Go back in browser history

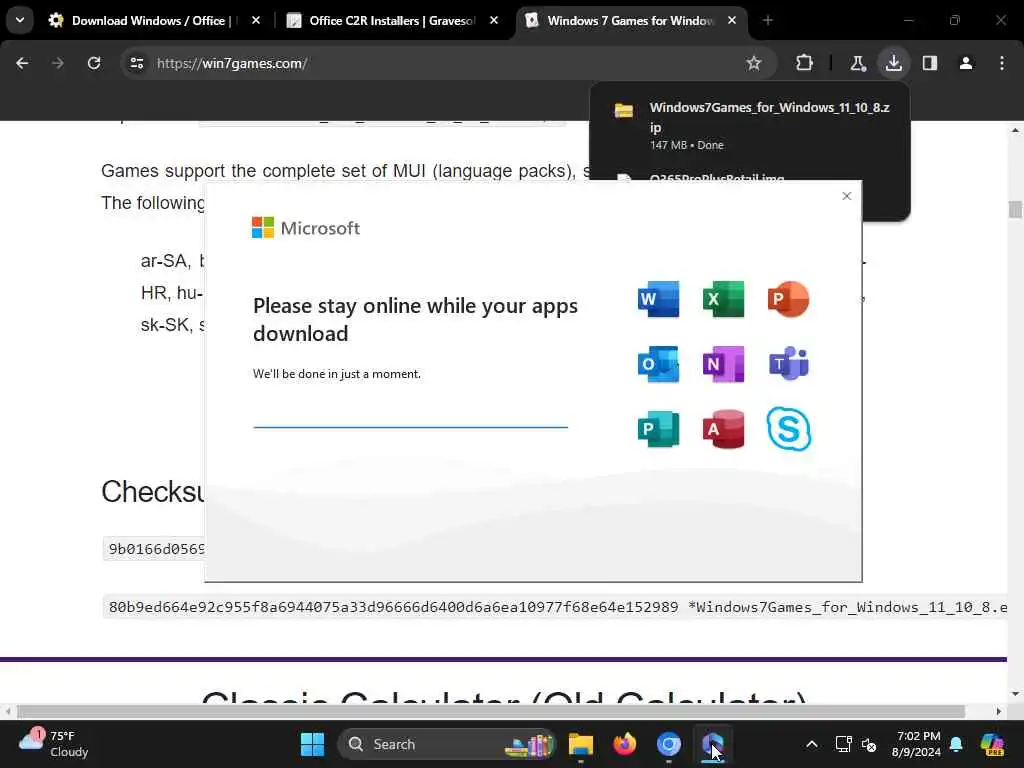[22, 63]
